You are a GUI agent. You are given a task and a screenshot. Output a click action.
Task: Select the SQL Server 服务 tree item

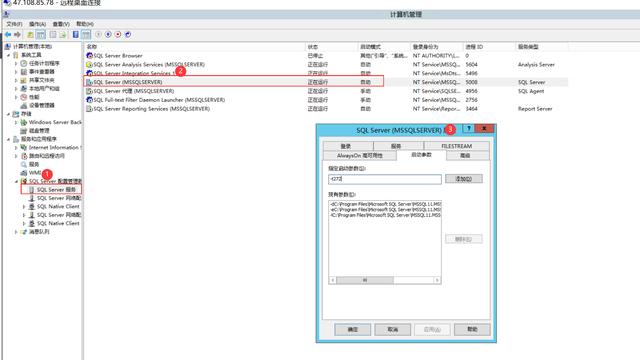[x=56, y=190]
